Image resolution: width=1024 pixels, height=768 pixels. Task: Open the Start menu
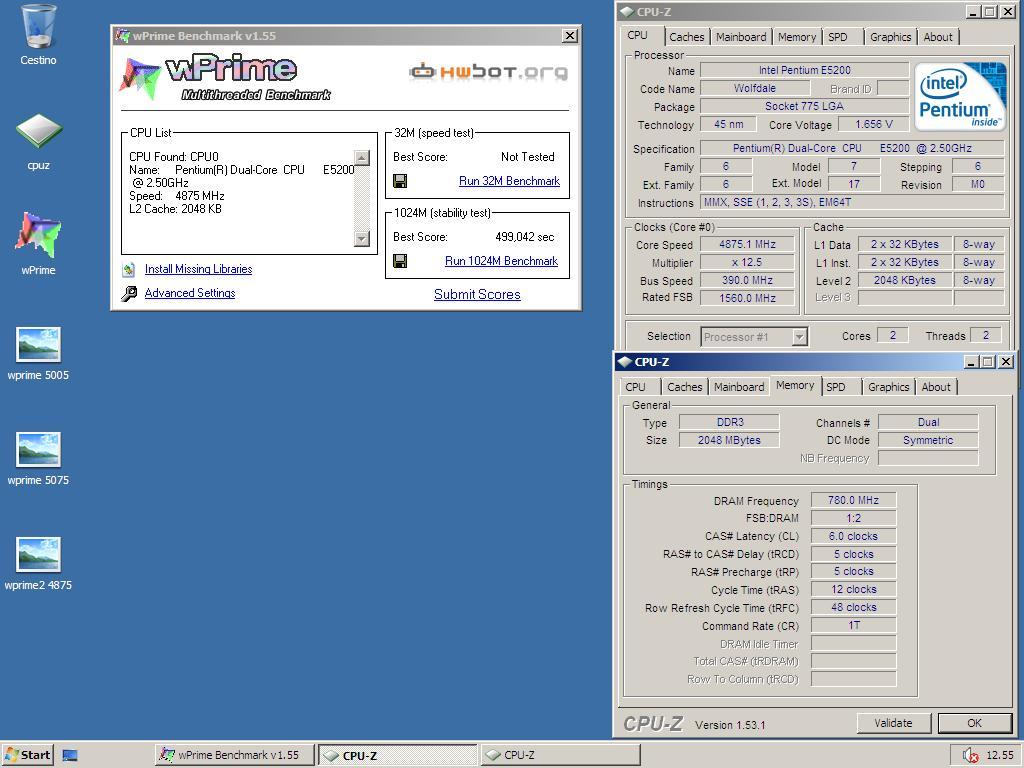[x=27, y=755]
